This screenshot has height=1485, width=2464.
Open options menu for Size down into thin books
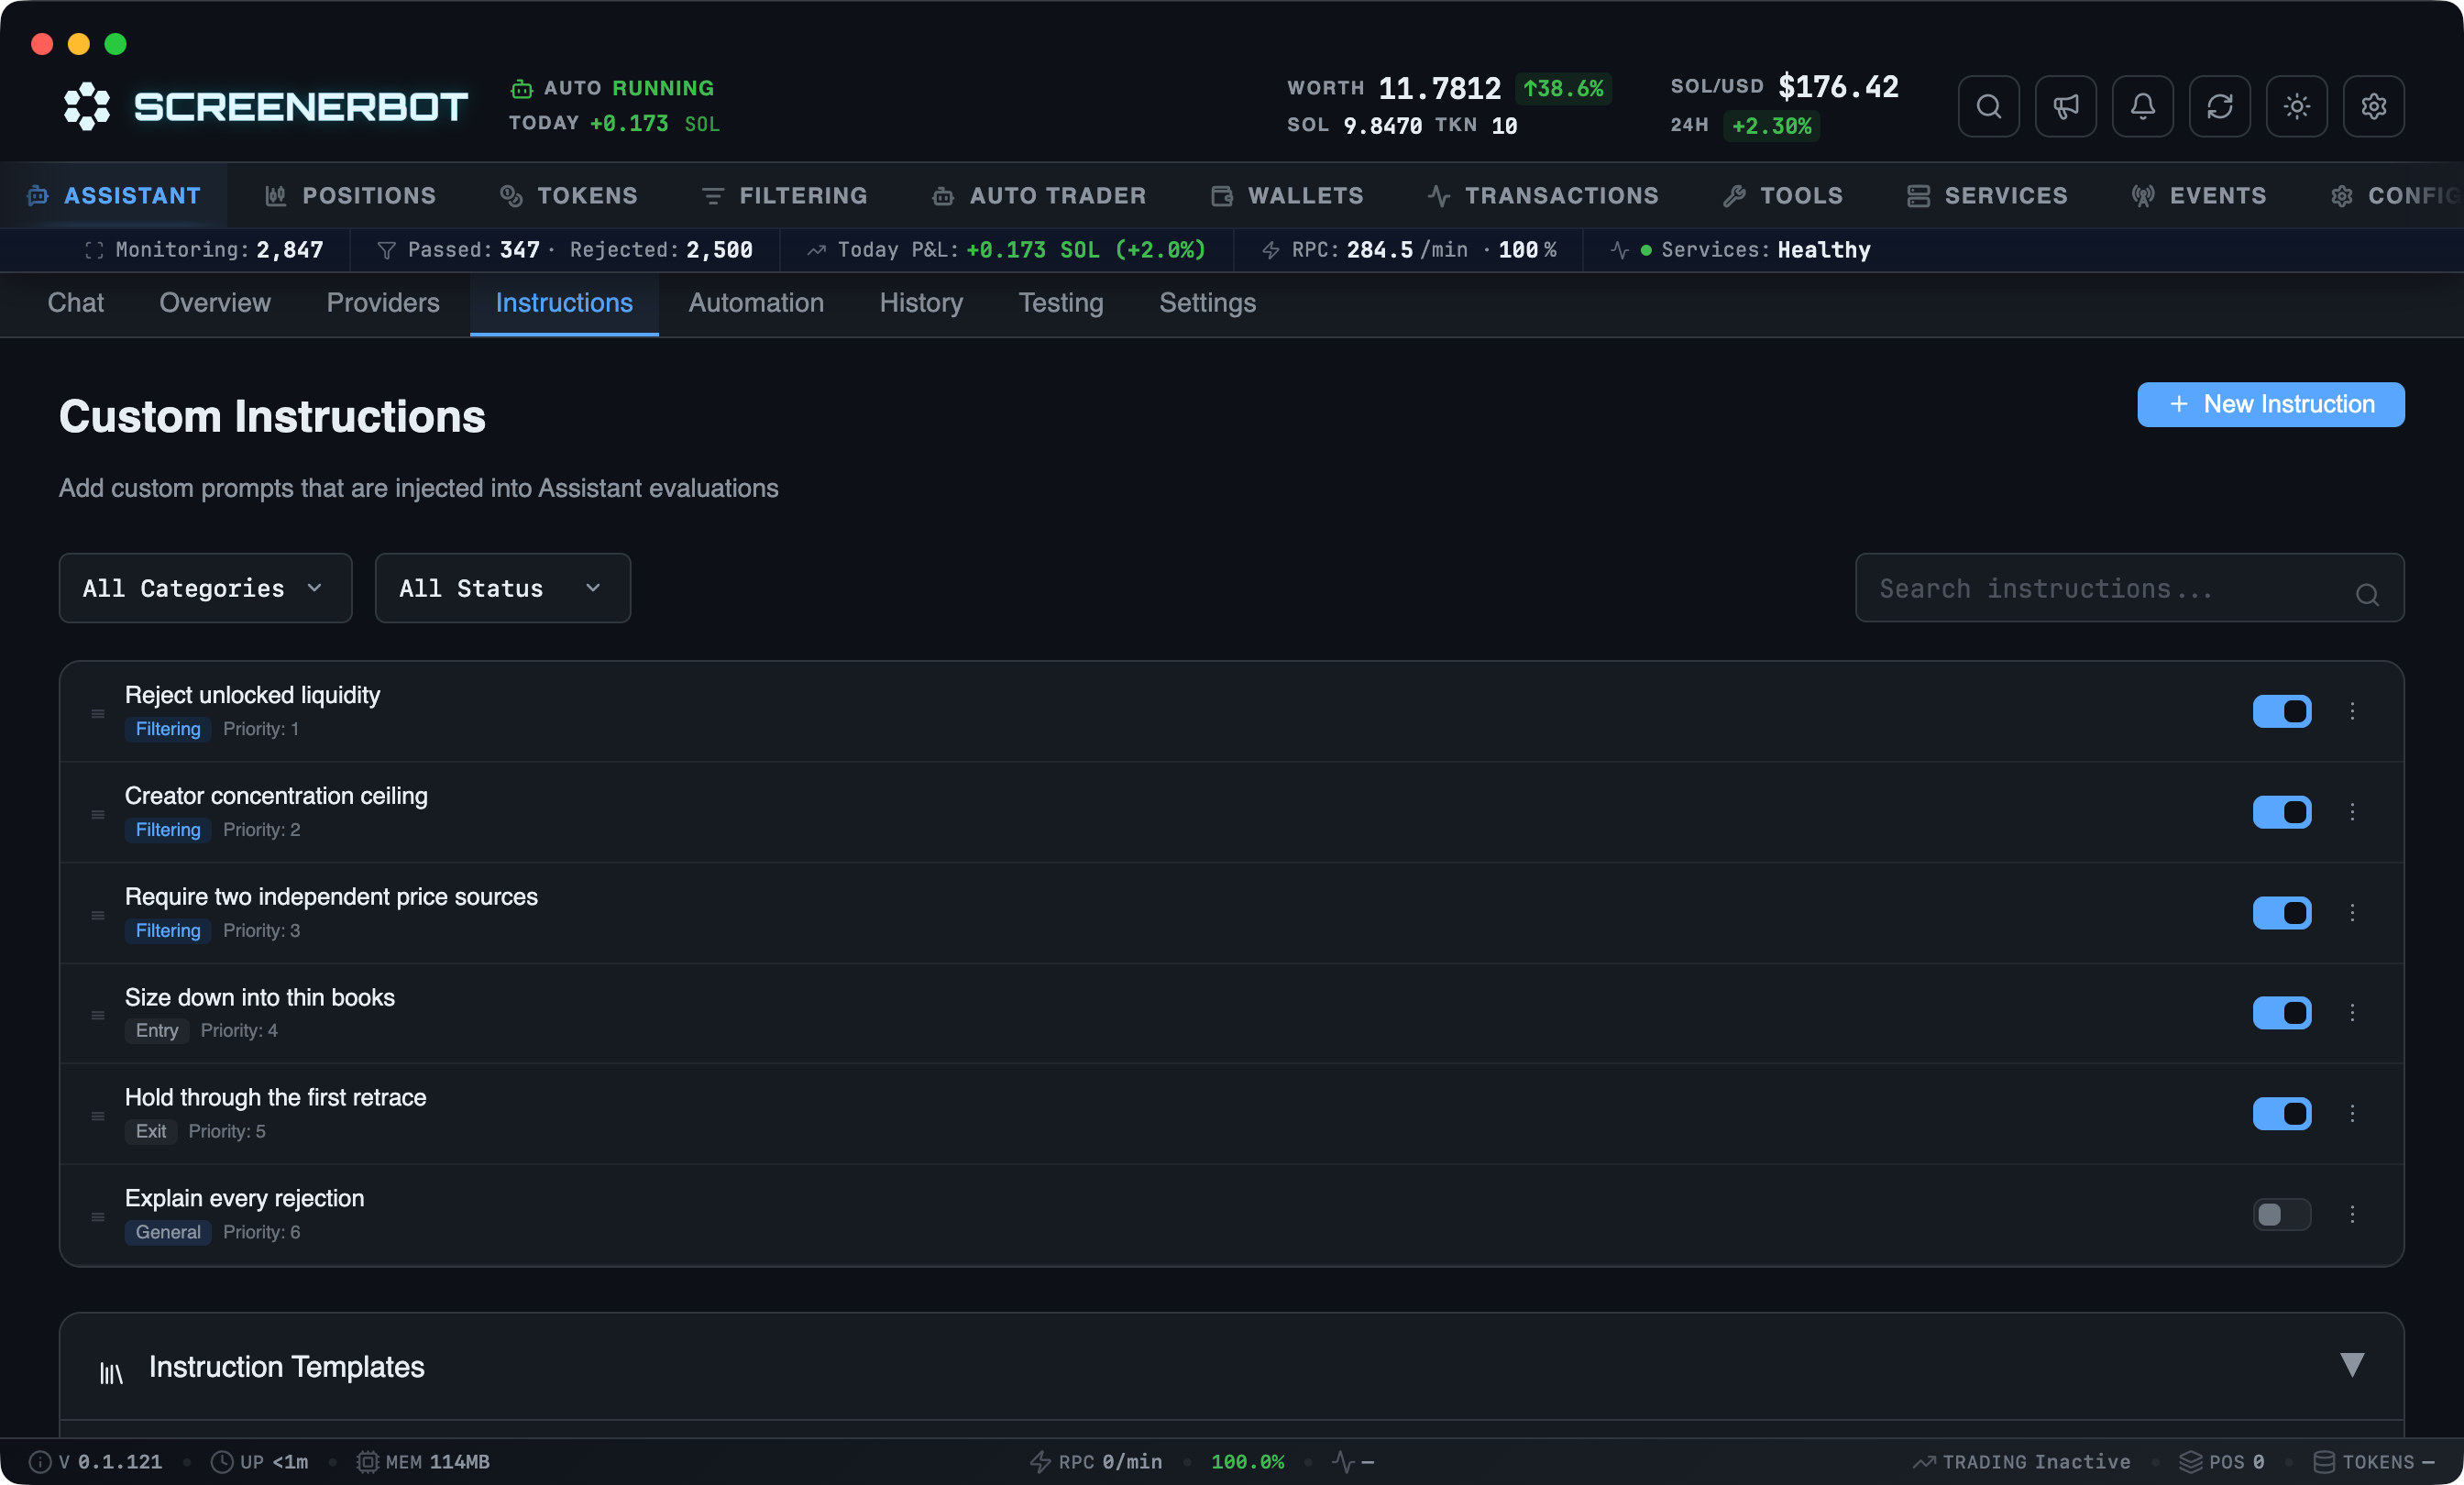(2352, 1013)
